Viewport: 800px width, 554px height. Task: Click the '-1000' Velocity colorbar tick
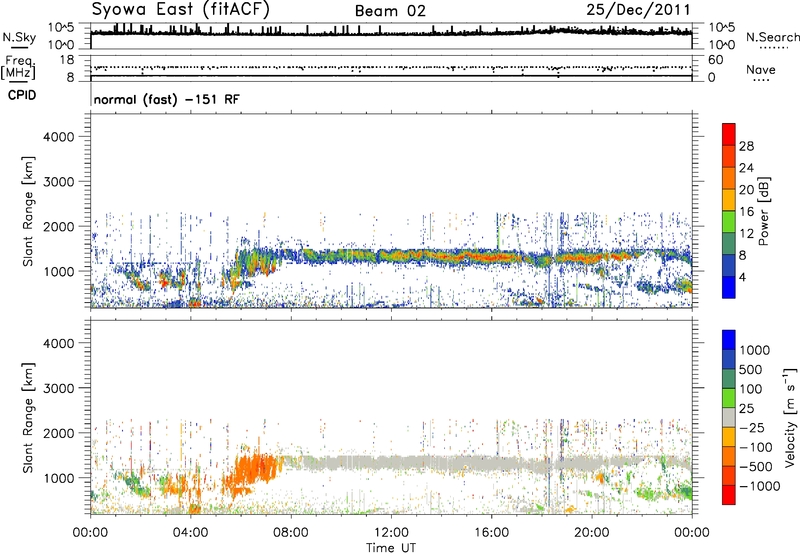click(759, 486)
